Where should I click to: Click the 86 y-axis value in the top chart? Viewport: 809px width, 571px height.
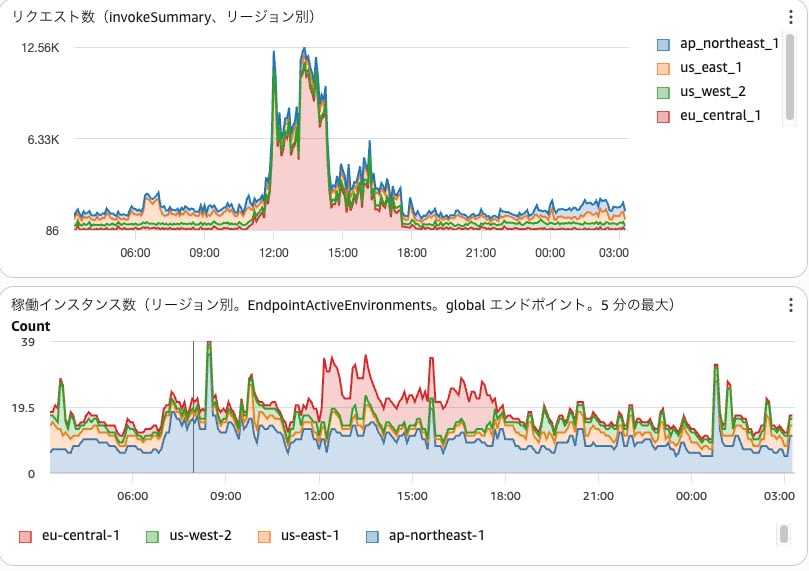click(x=52, y=231)
